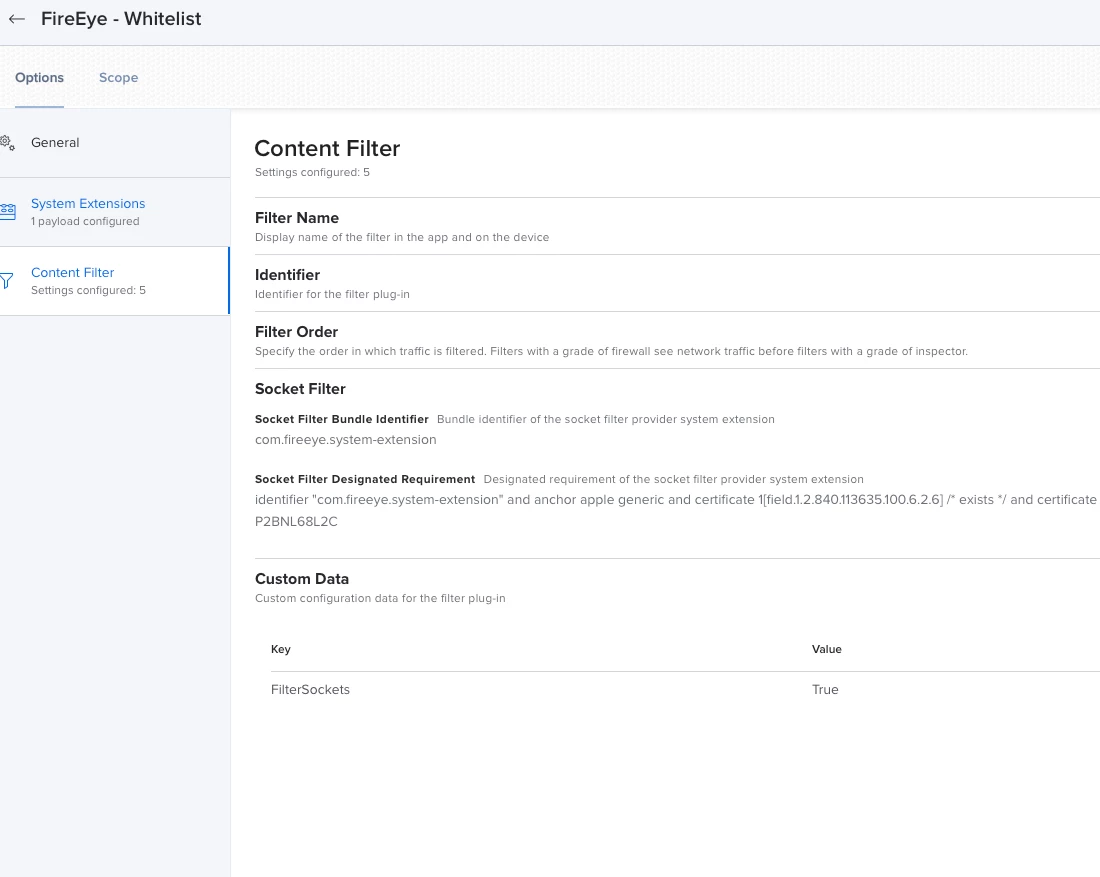Click the Socket Filter section heading
1100x877 pixels.
point(300,389)
